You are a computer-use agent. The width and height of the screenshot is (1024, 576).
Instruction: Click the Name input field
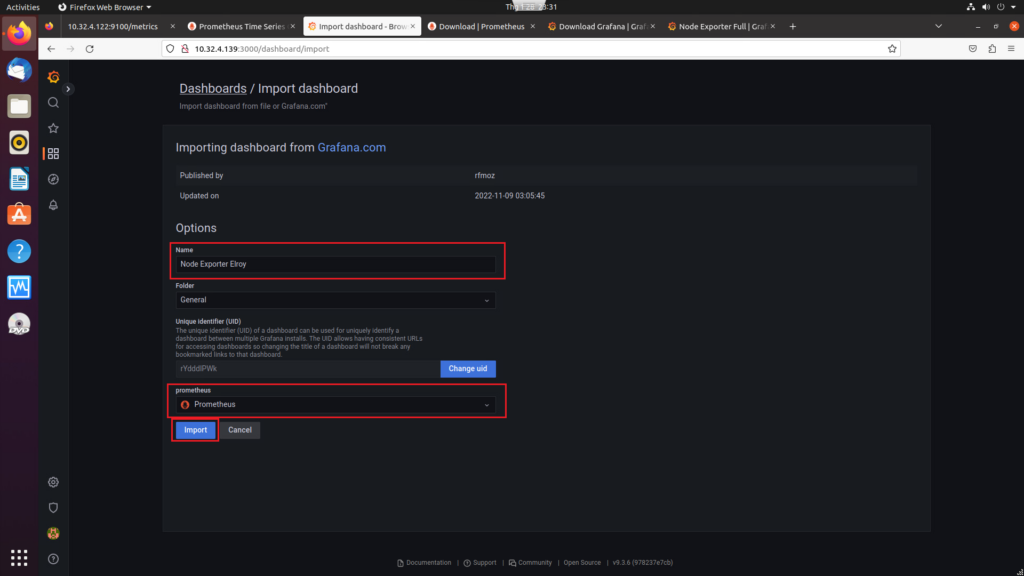point(335,264)
